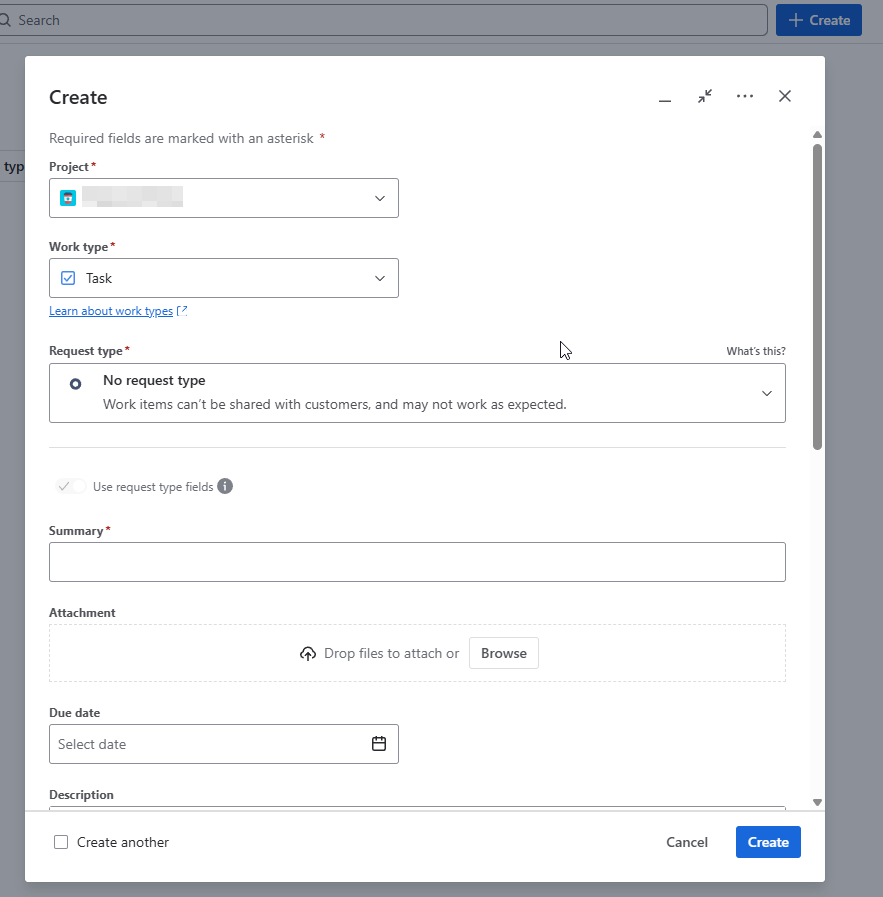Open the dialog options menu (•••)
883x897 pixels.
pyautogui.click(x=745, y=96)
